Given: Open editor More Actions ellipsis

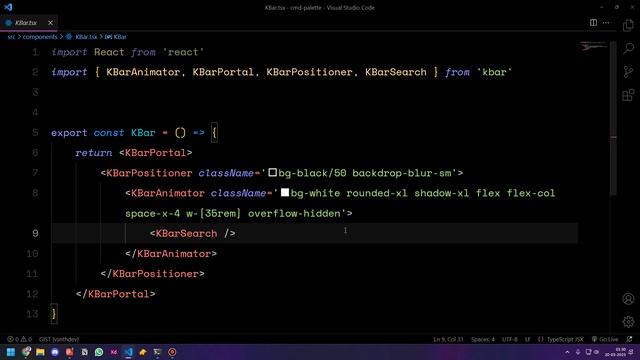Looking at the screenshot, I should (606, 23).
